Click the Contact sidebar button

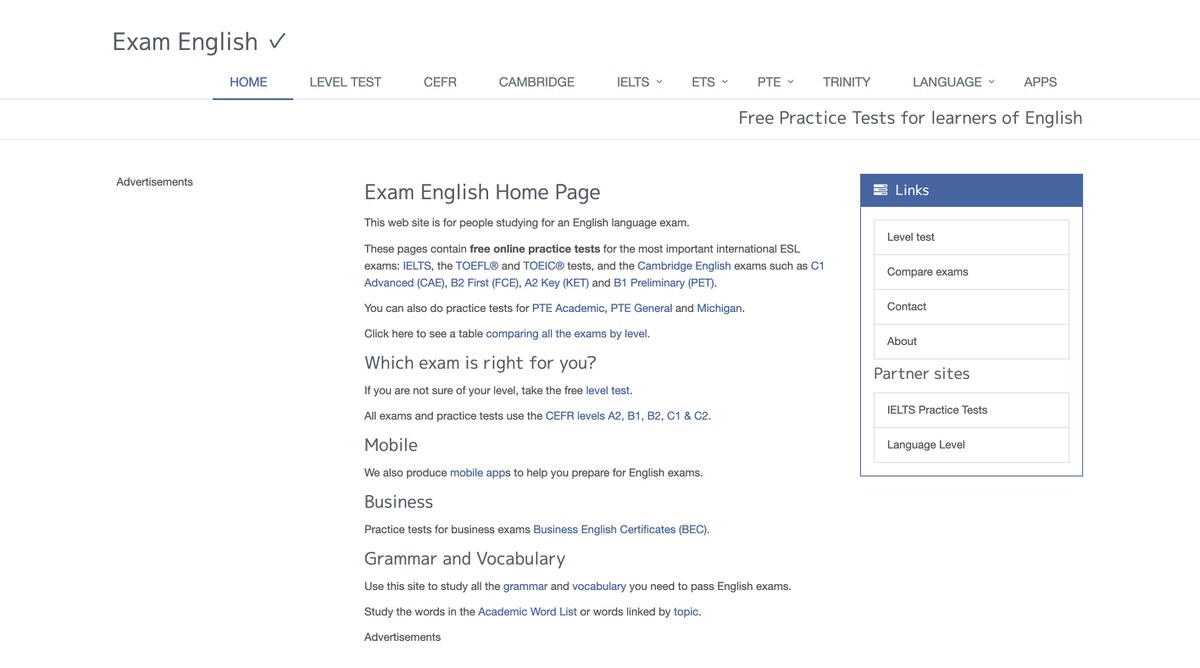point(970,307)
